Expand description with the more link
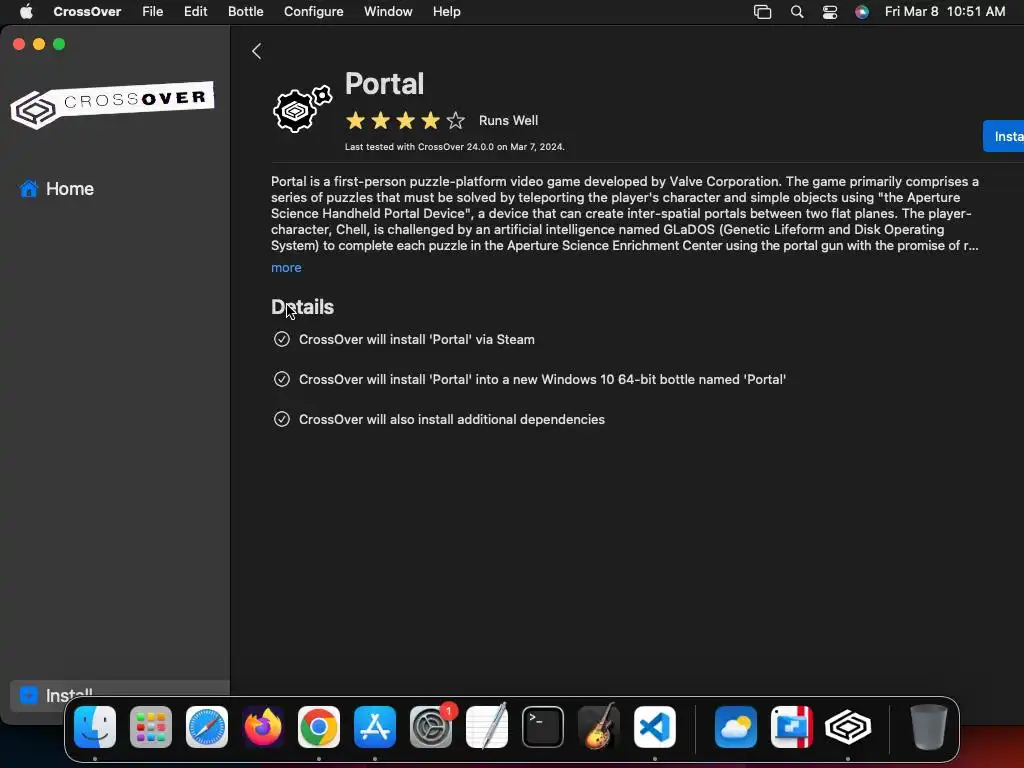Viewport: 1024px width, 768px height. pyautogui.click(x=286, y=268)
